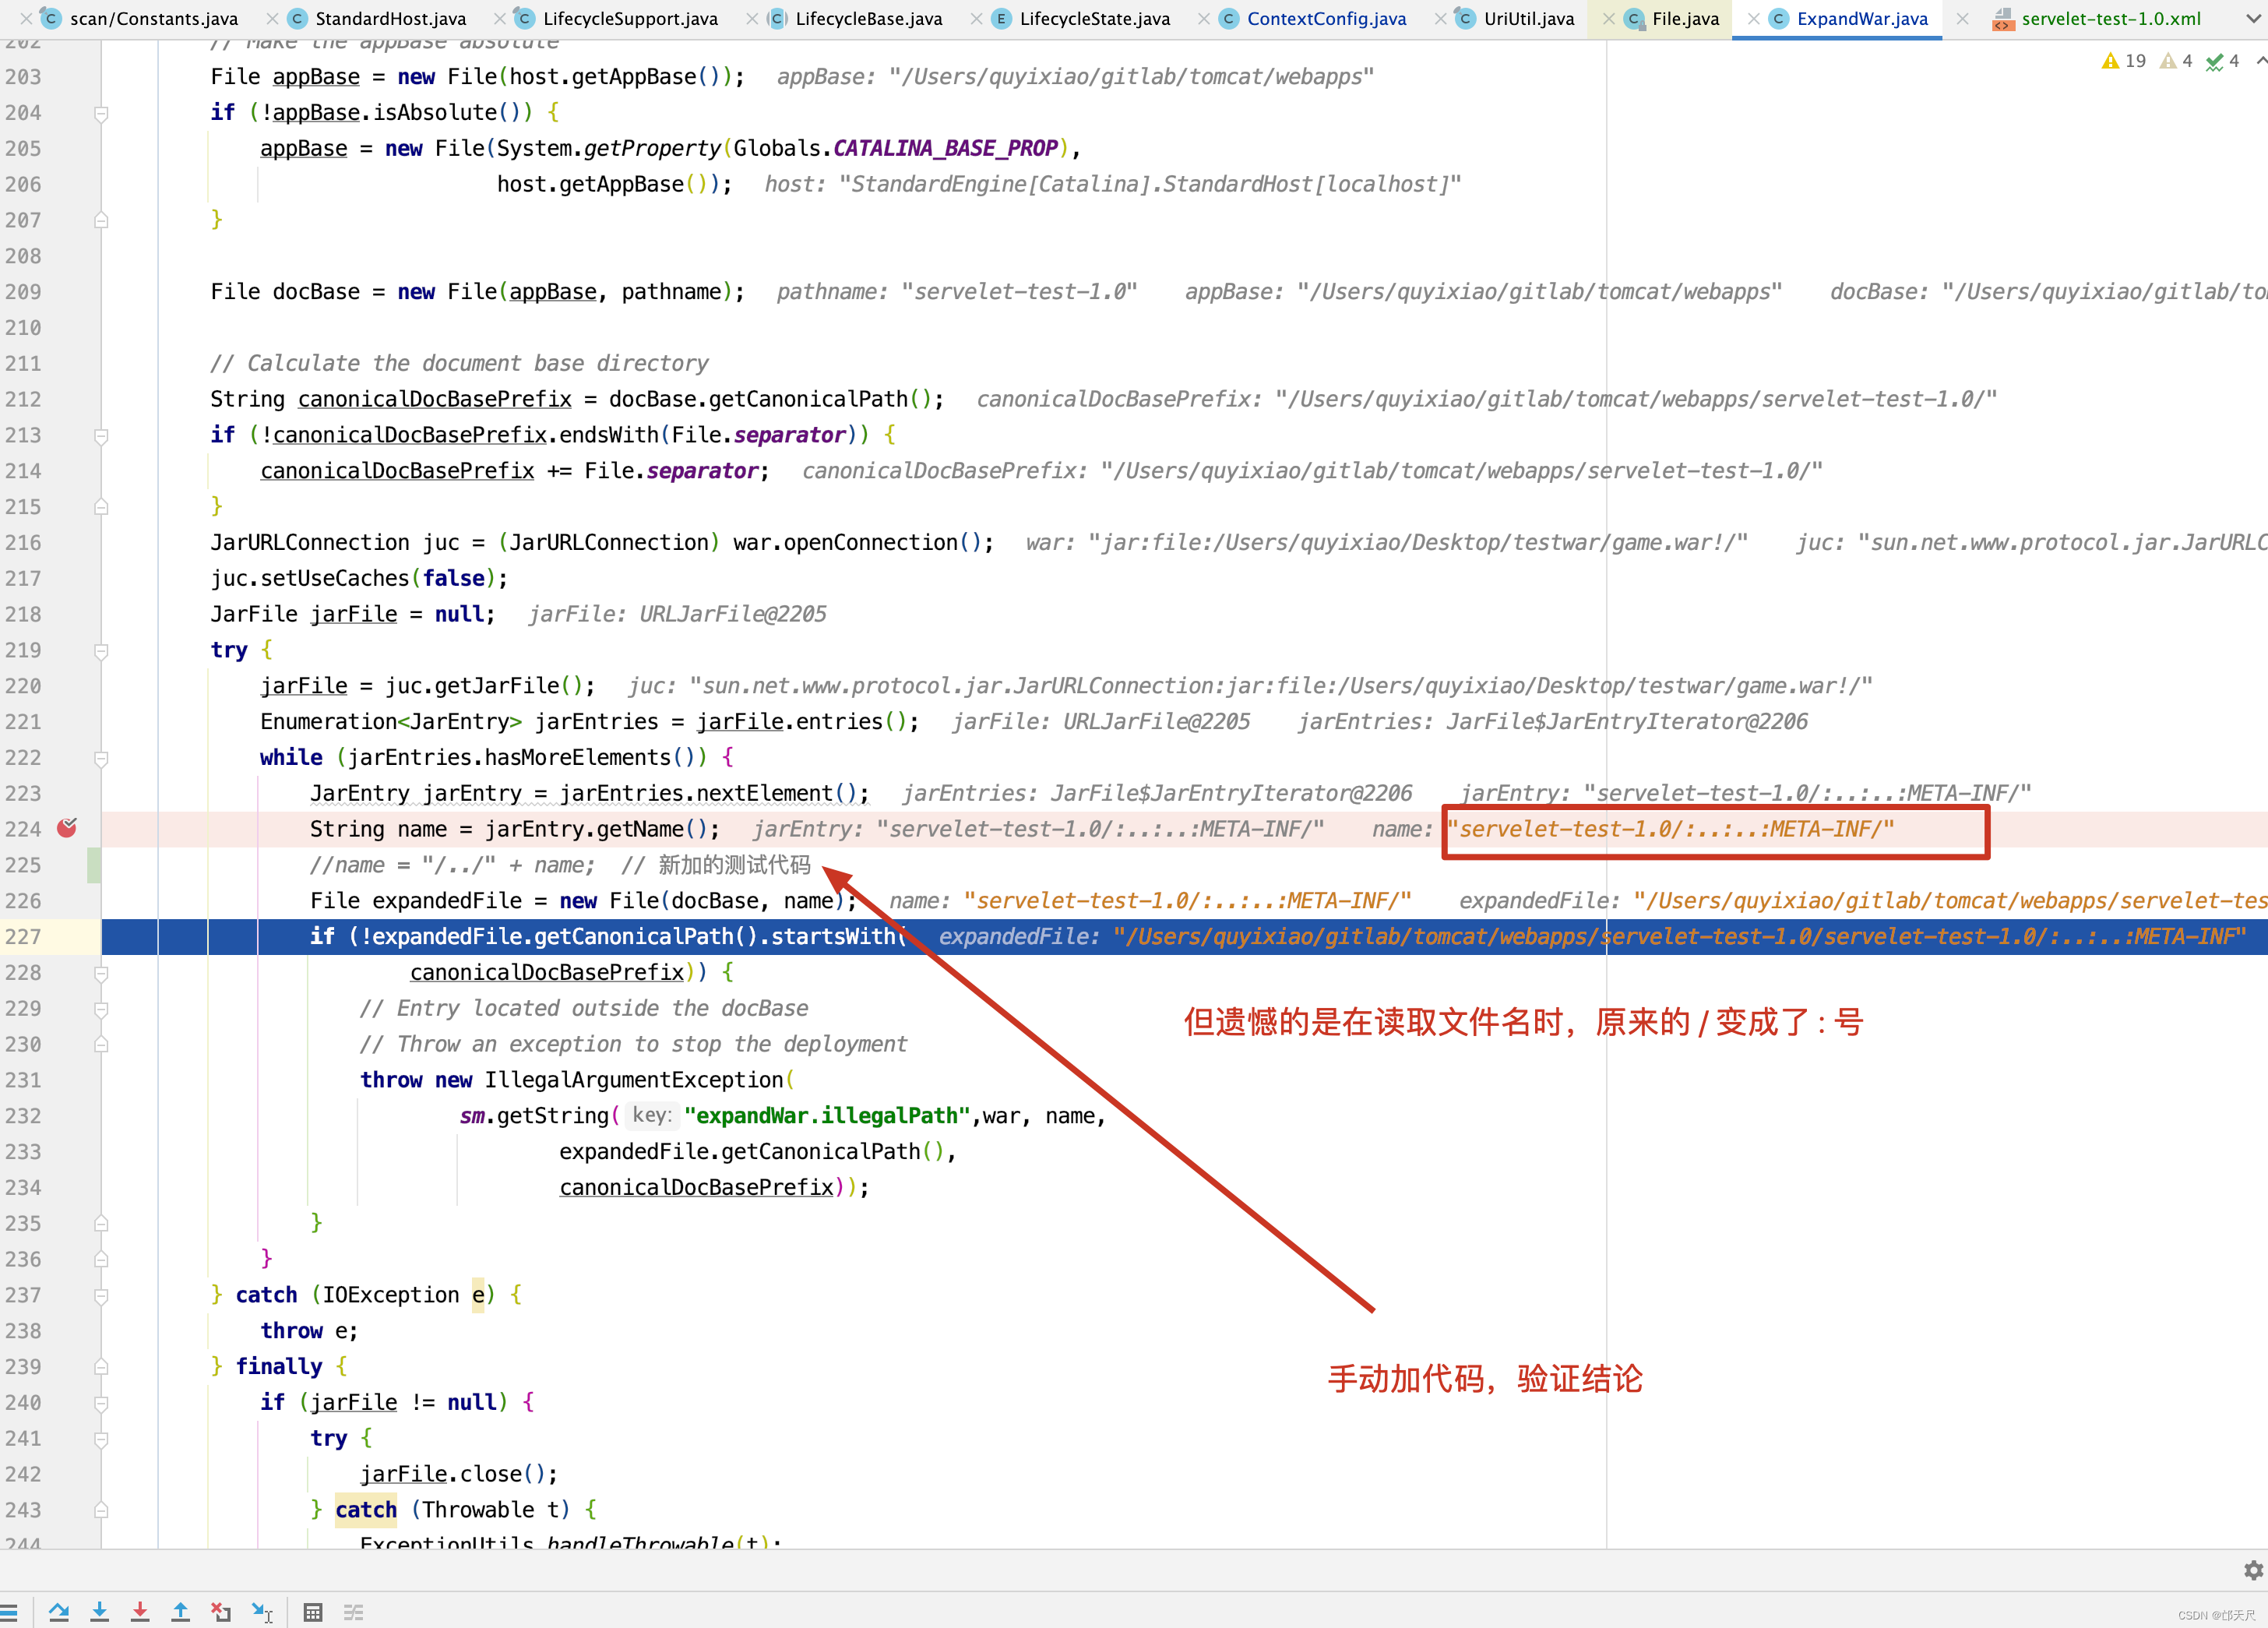Click juc.setUseCaches(false) on line 217
2268x1628 pixels.
[359, 579]
